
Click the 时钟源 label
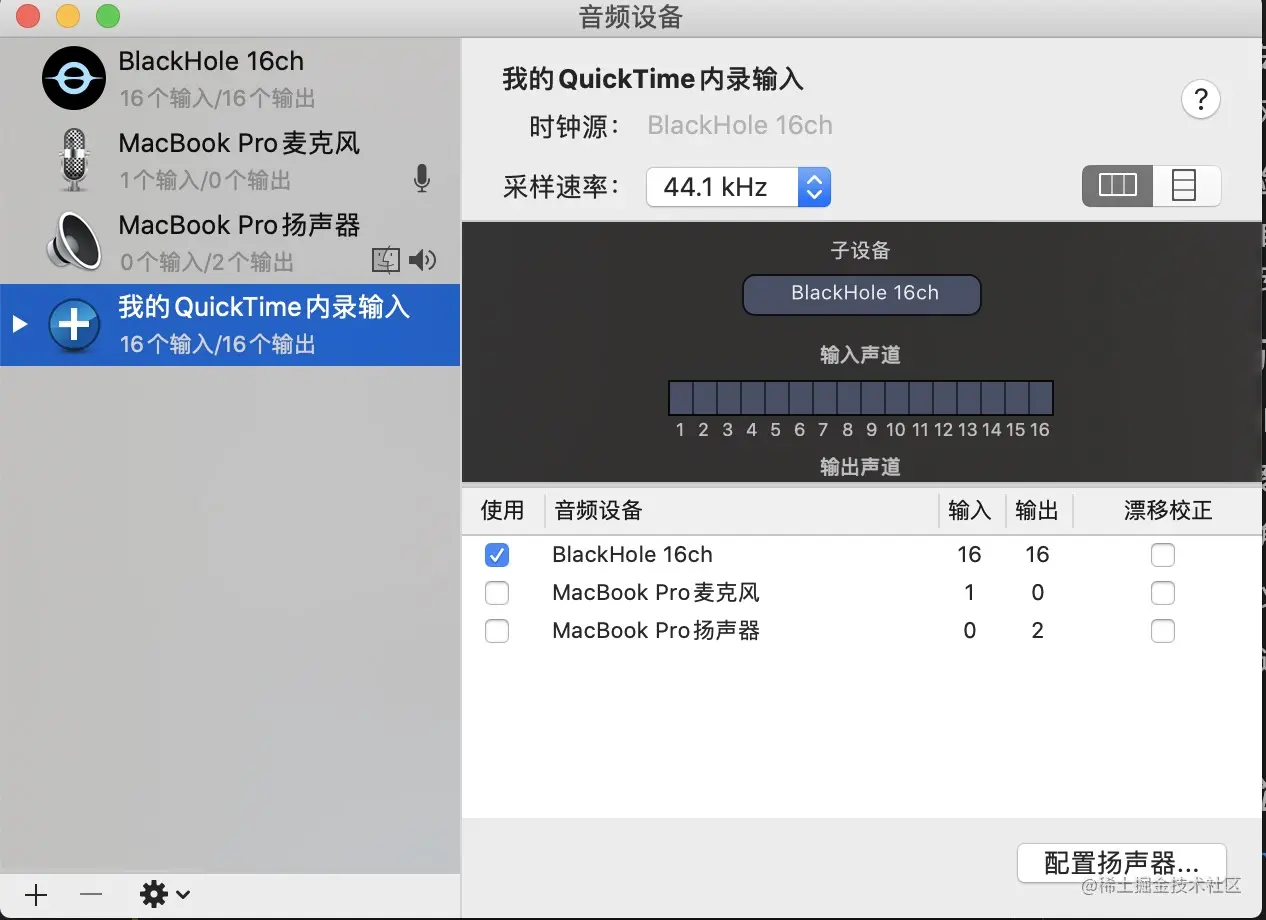pyautogui.click(x=575, y=127)
